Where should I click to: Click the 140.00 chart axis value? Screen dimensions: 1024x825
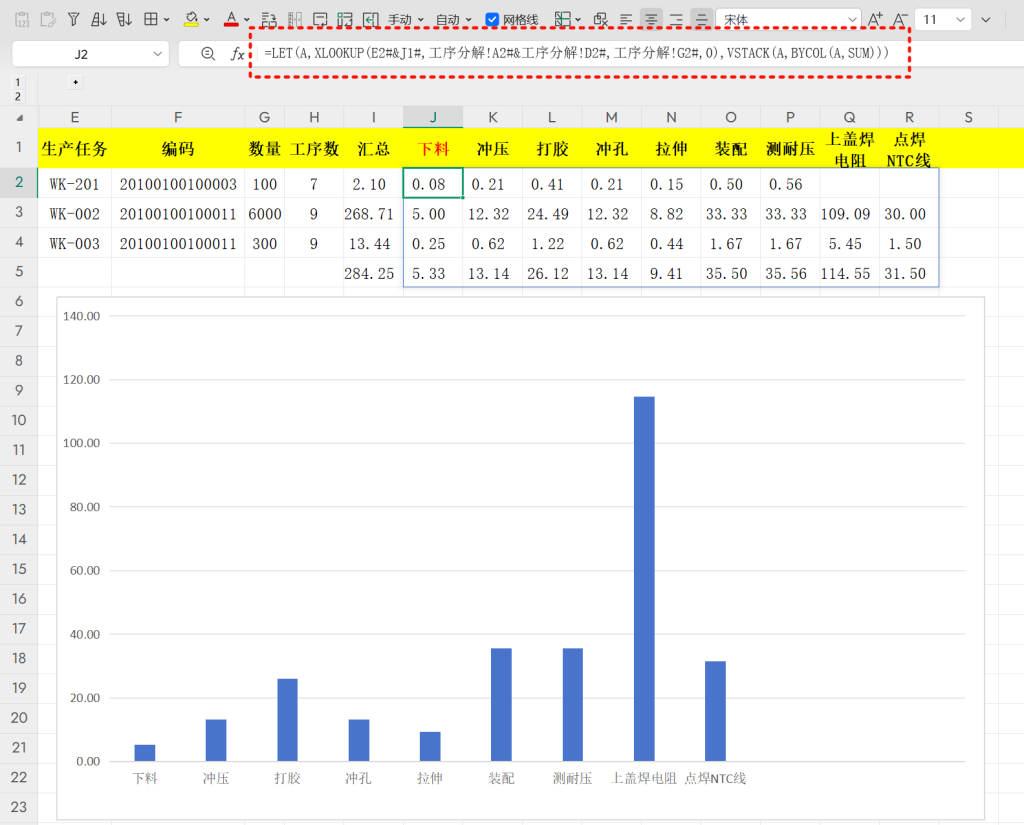pyautogui.click(x=82, y=316)
